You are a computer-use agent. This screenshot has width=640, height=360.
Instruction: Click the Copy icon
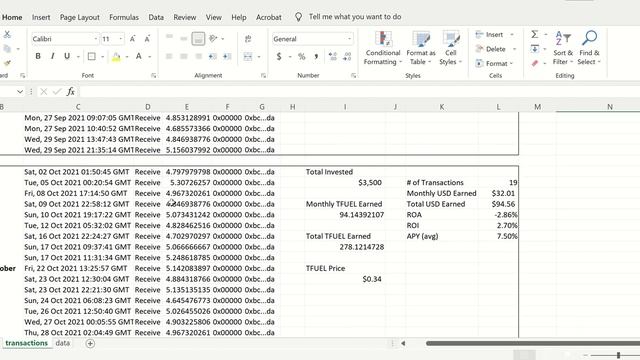click(x=7, y=49)
